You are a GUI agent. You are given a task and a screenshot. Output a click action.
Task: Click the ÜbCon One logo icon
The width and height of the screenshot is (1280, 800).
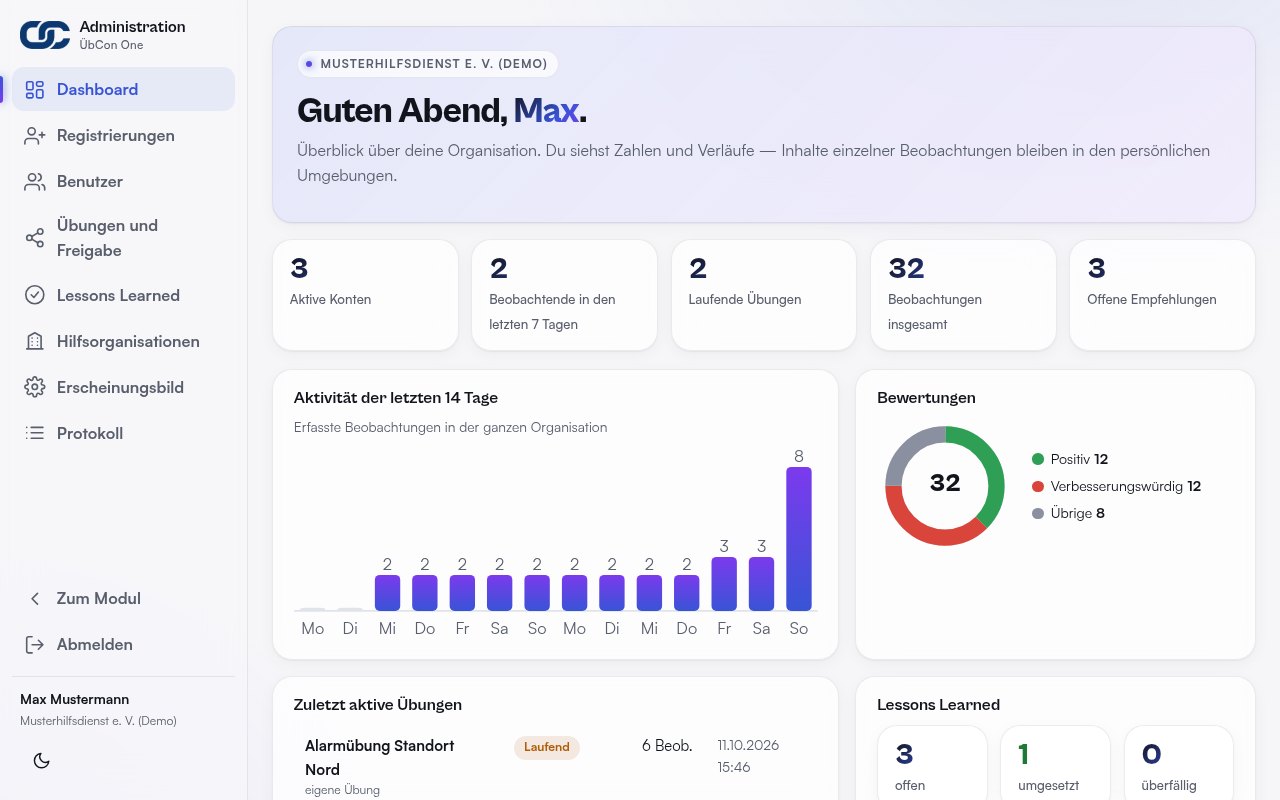45,35
